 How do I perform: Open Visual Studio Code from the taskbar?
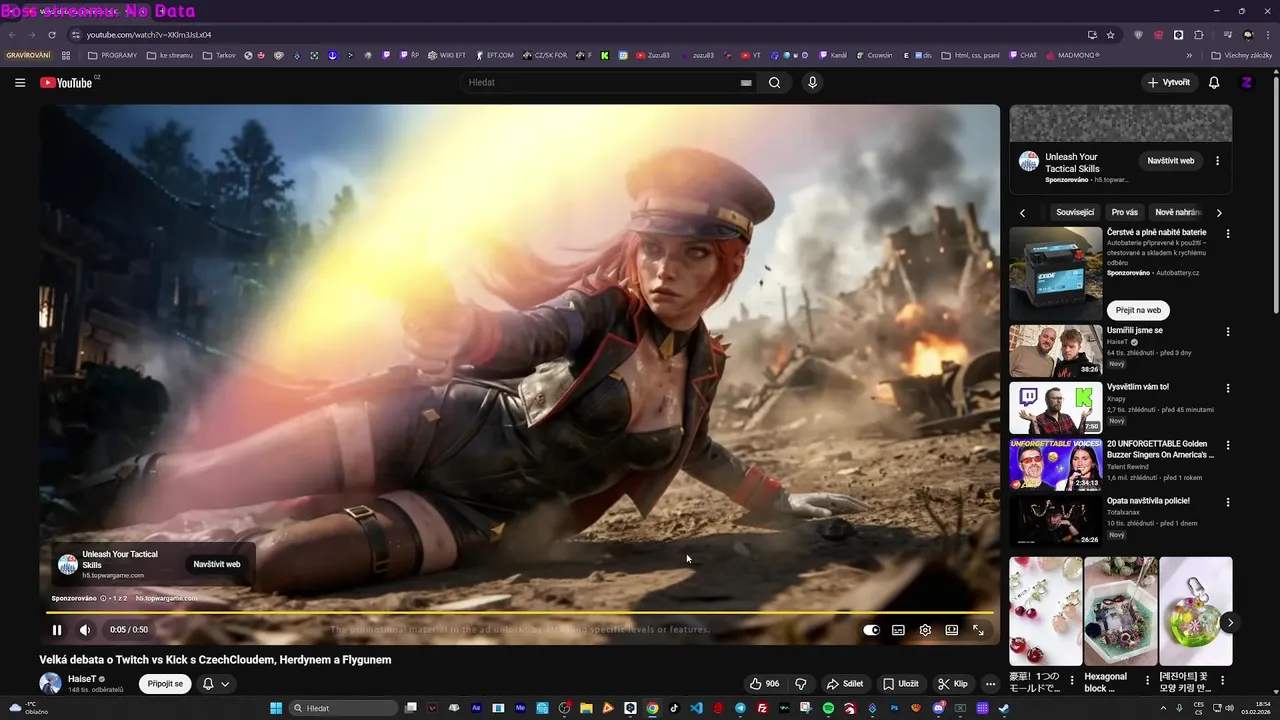pyautogui.click(x=696, y=708)
